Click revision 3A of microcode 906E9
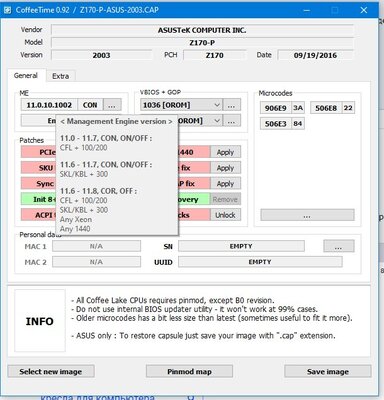384x400 pixels. coord(298,108)
